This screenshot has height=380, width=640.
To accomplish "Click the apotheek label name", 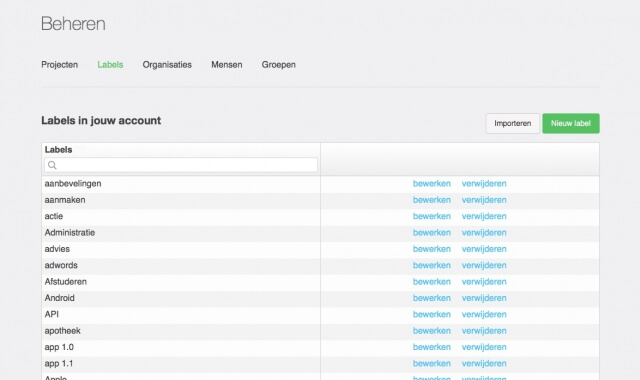I will pyautogui.click(x=62, y=331).
